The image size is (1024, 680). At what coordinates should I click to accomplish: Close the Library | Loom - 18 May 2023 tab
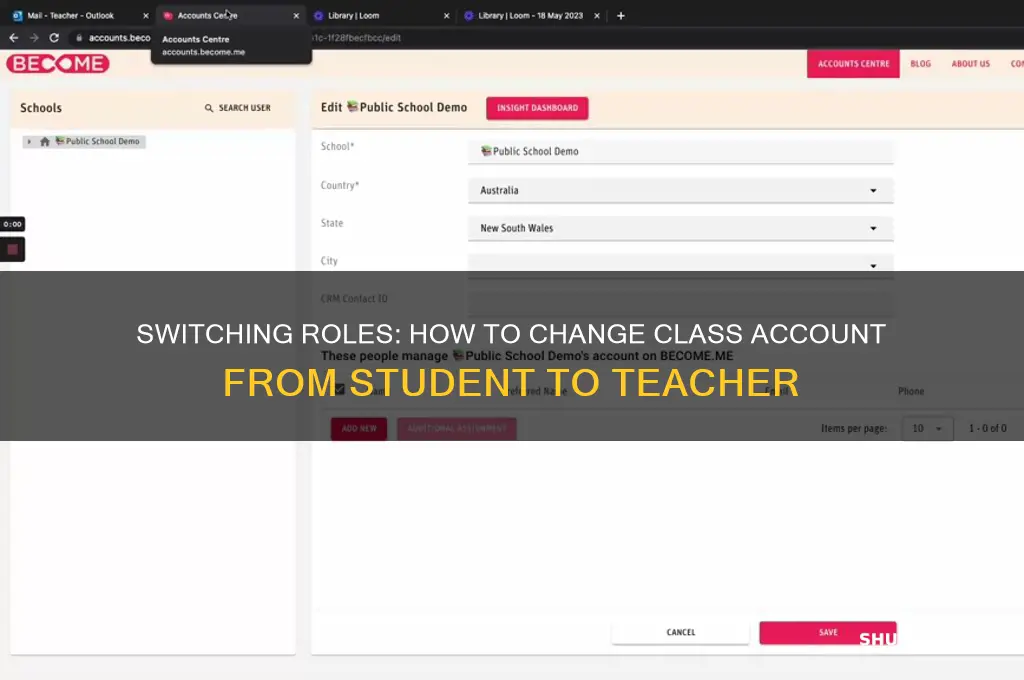click(x=597, y=16)
